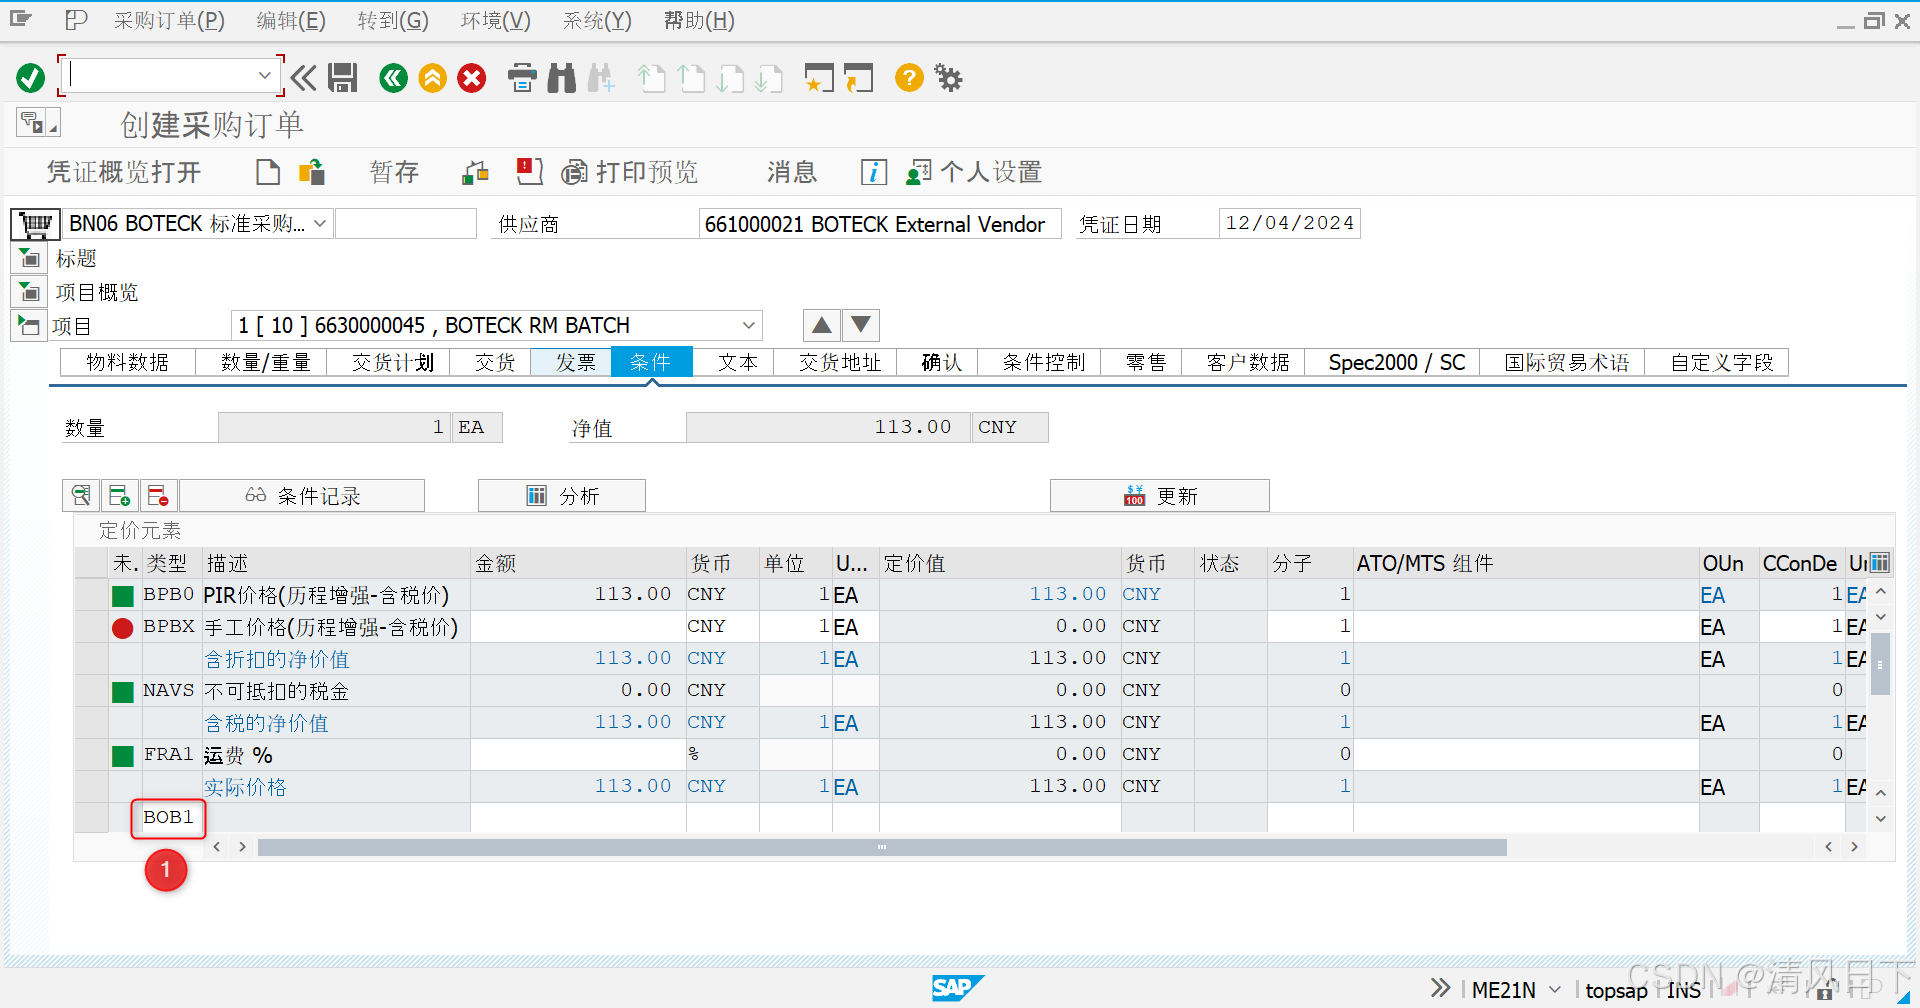Viewport: 1920px width, 1008px height.
Task: Open the BN06 BOTECK order type dropdown
Action: point(320,224)
